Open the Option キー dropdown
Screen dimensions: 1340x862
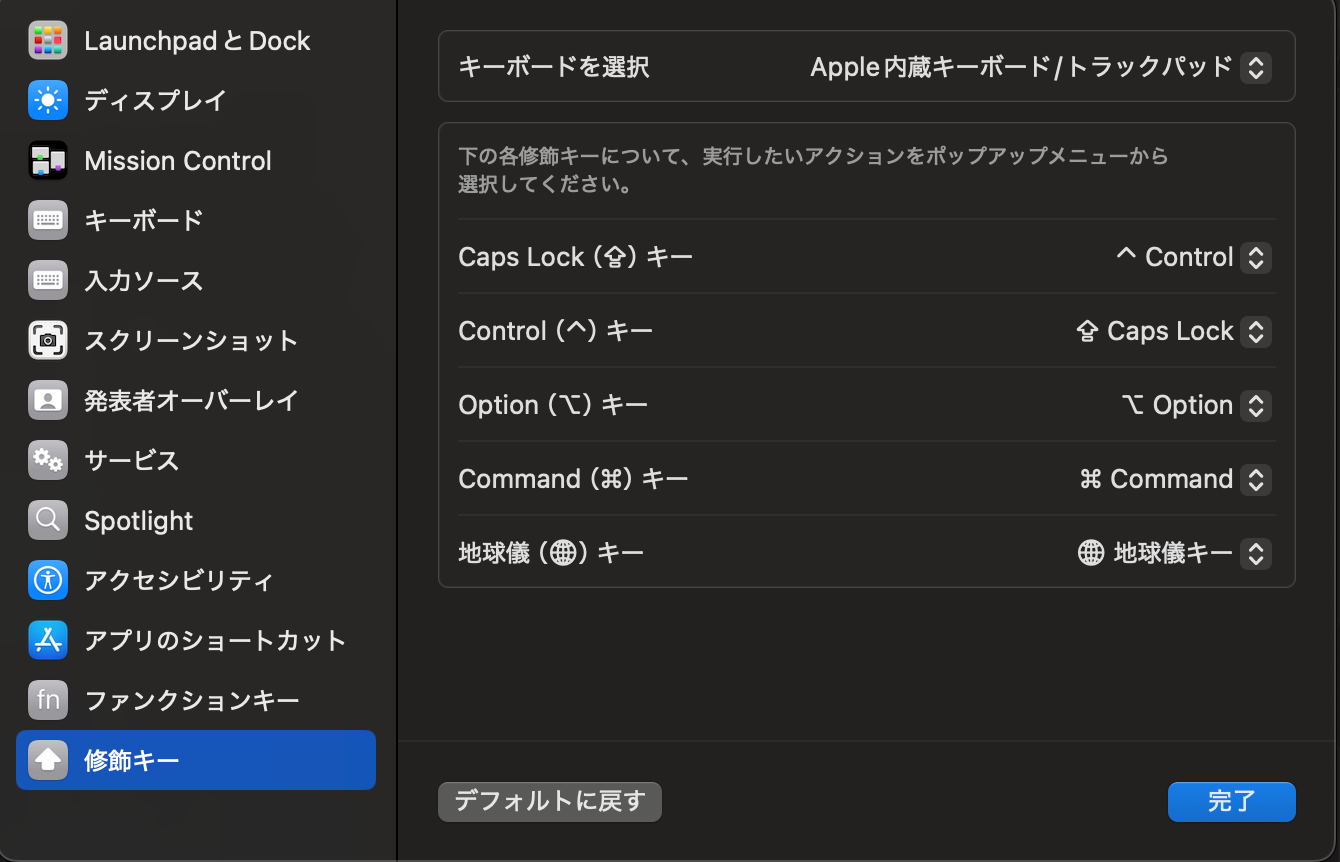tap(1256, 405)
